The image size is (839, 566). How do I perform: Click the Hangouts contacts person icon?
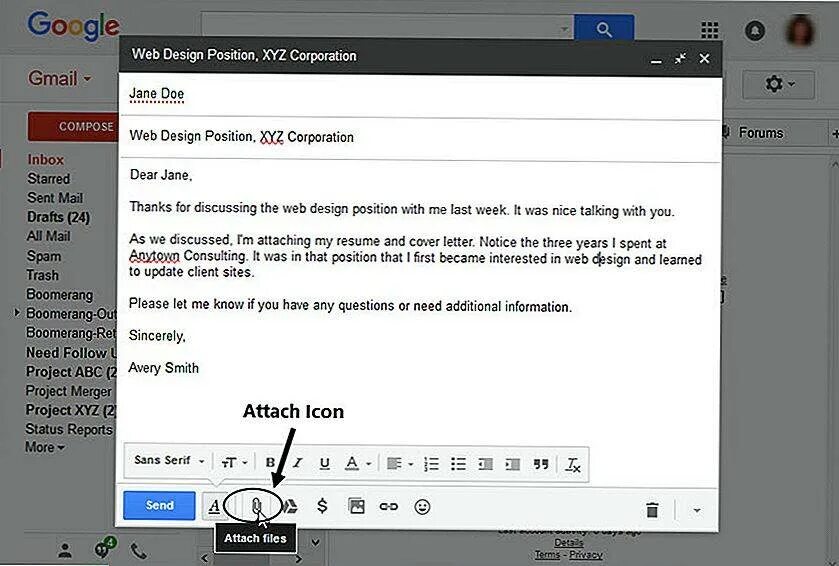click(x=65, y=550)
